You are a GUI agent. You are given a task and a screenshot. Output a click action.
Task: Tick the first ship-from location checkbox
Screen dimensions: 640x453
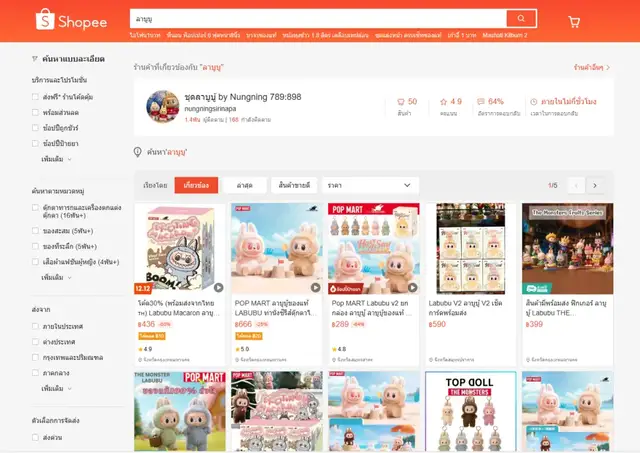36,326
